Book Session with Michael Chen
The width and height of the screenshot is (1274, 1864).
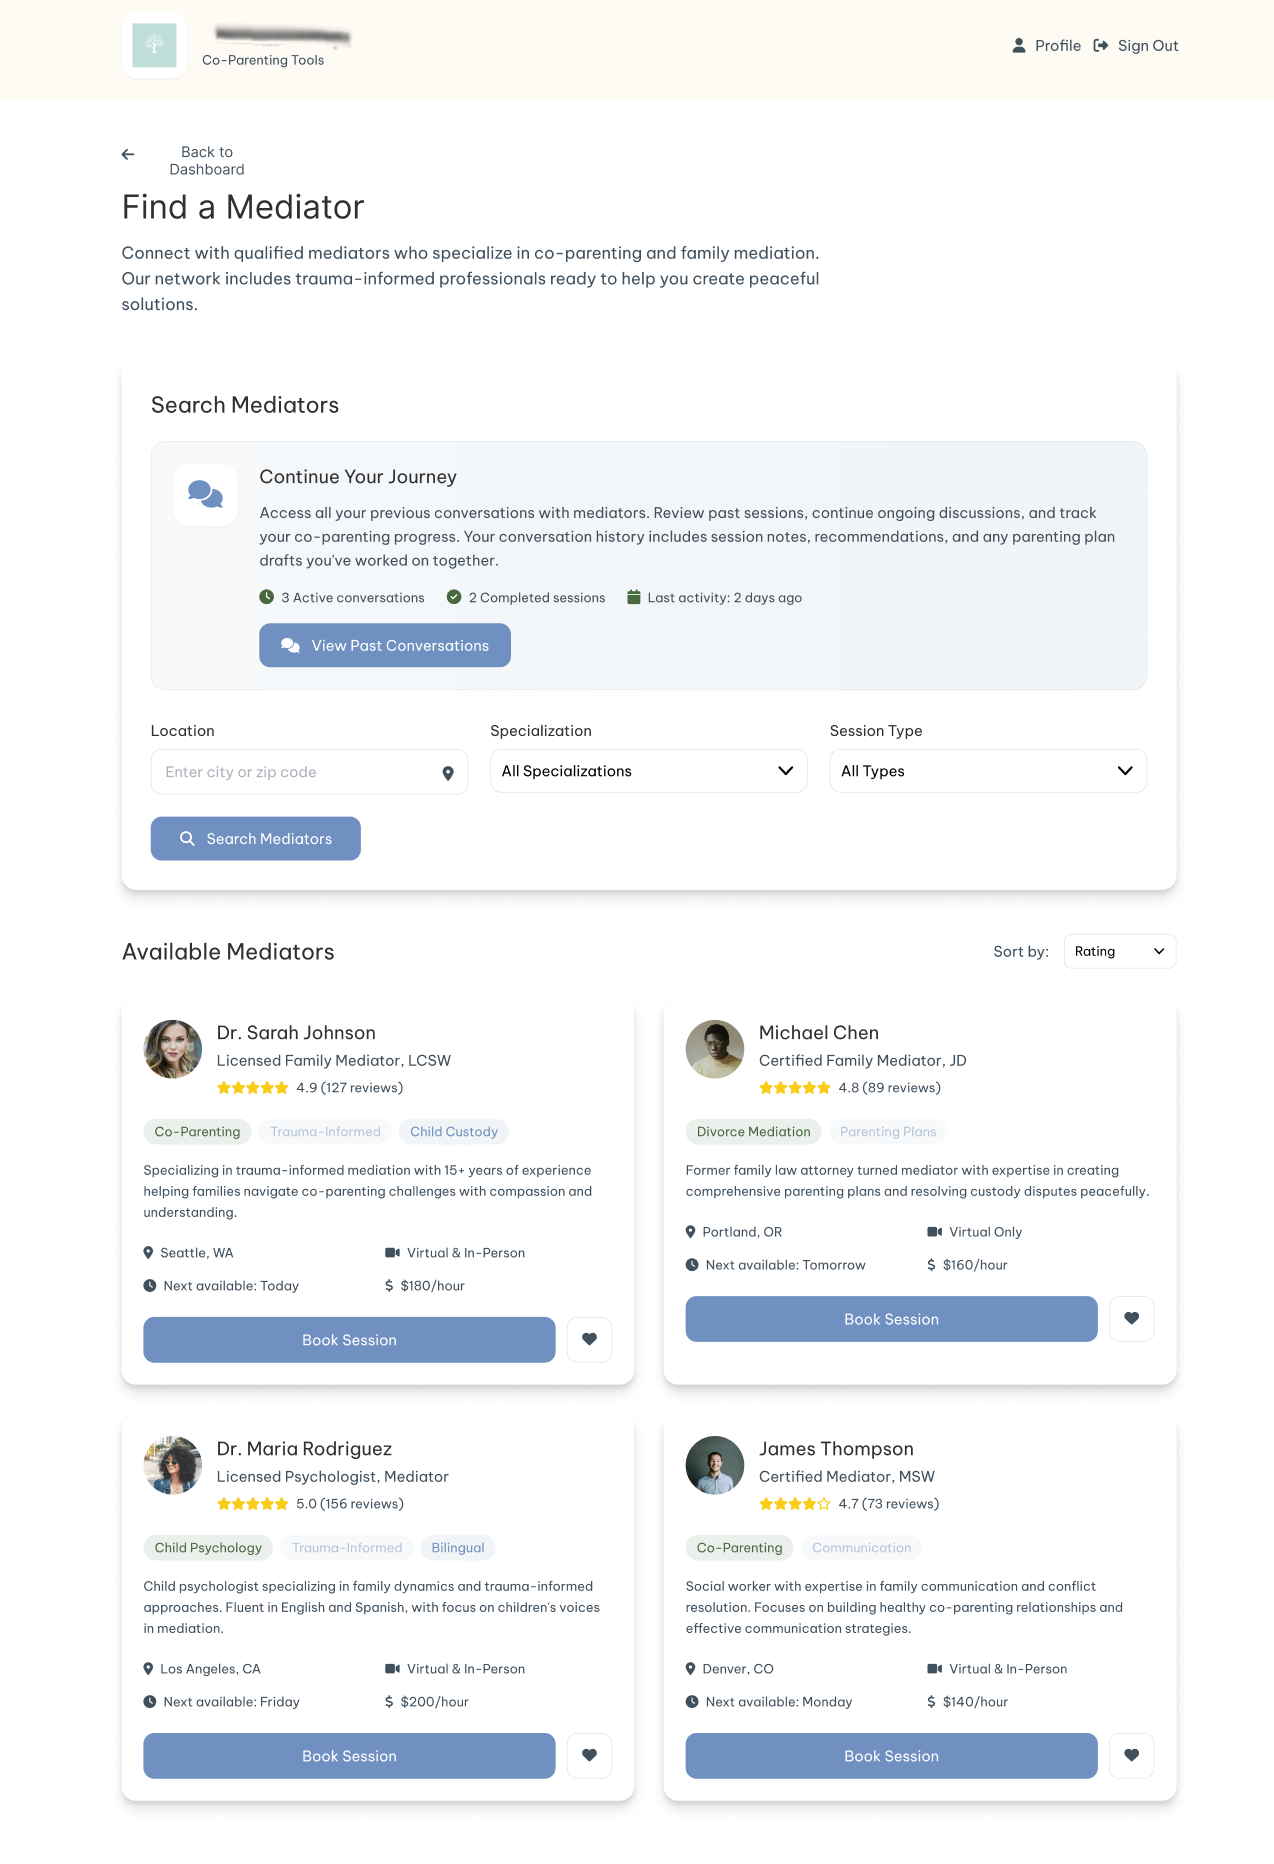coord(891,1319)
